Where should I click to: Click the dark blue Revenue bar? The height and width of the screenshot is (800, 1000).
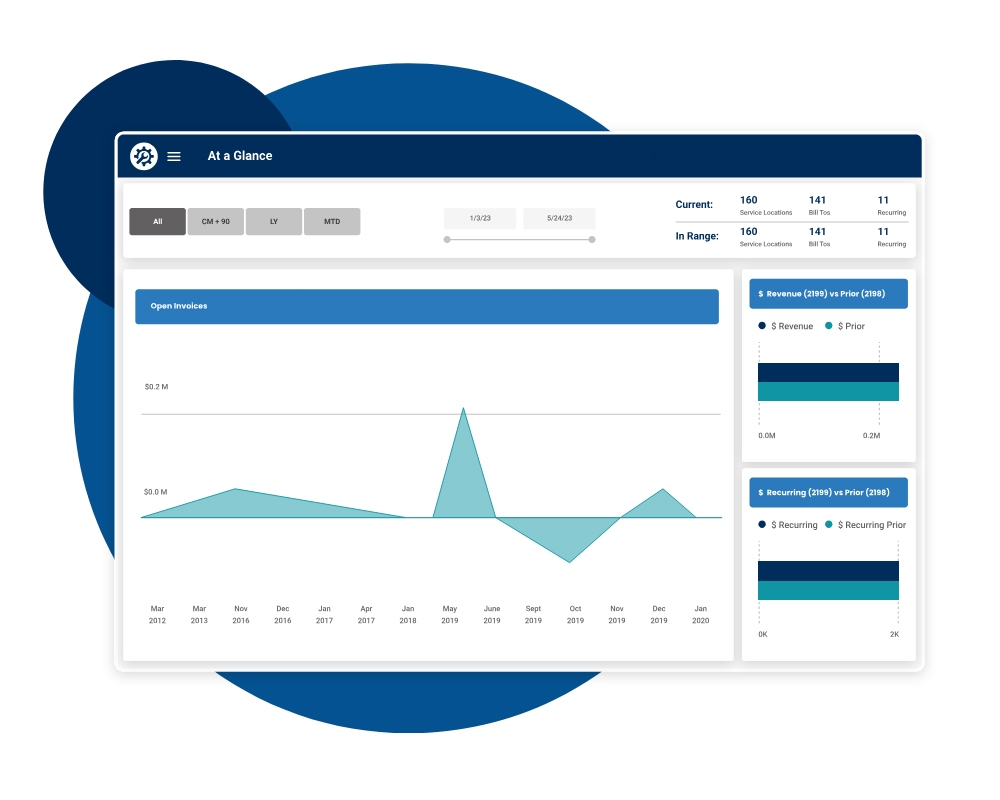pyautogui.click(x=828, y=373)
